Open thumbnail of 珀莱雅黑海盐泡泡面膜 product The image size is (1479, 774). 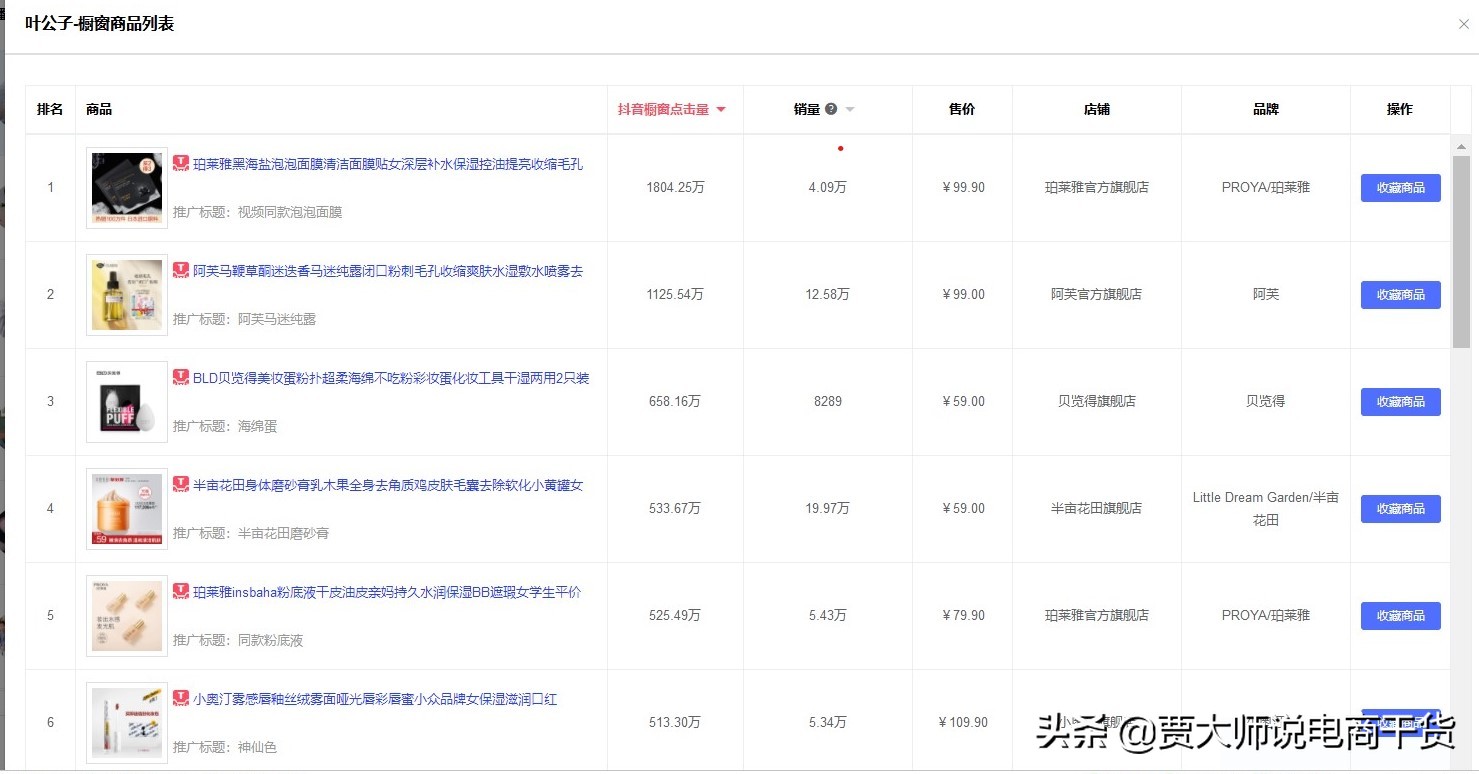(127, 188)
